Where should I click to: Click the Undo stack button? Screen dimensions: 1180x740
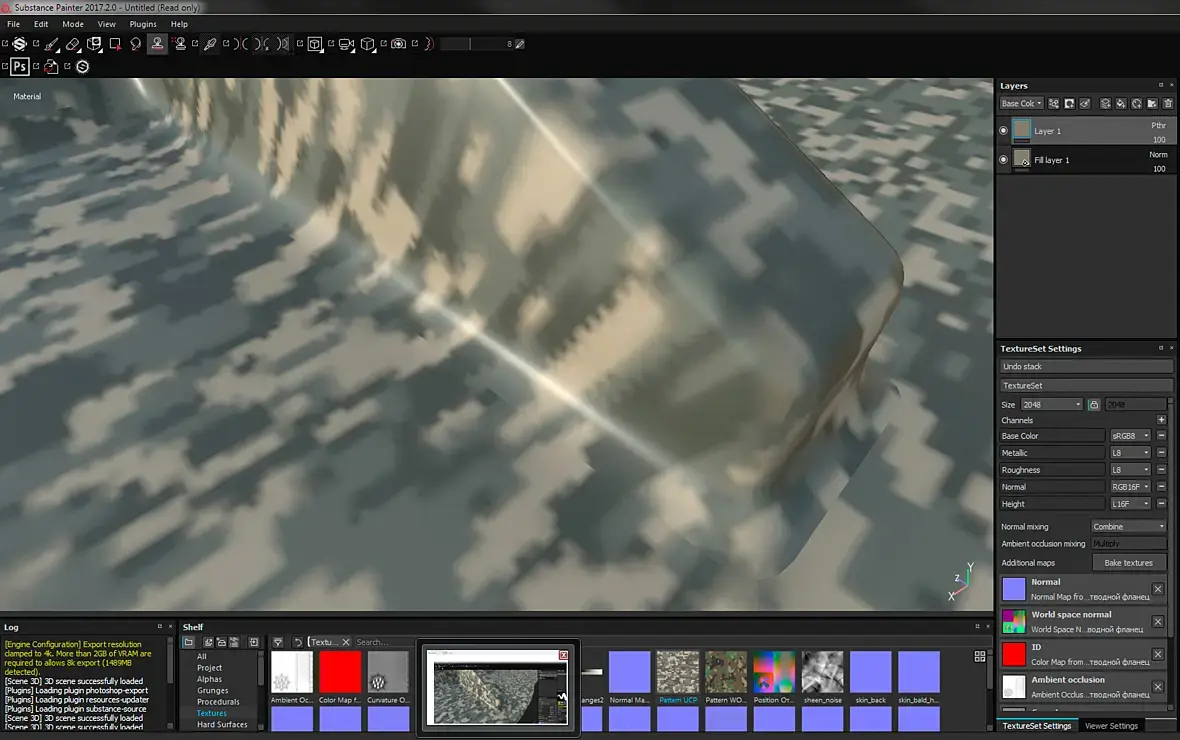click(1086, 367)
